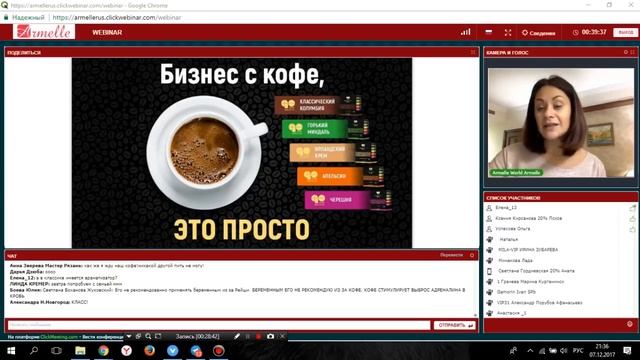This screenshot has width=640, height=360.
Task: Click the browser address bar URL
Action: tap(117, 18)
